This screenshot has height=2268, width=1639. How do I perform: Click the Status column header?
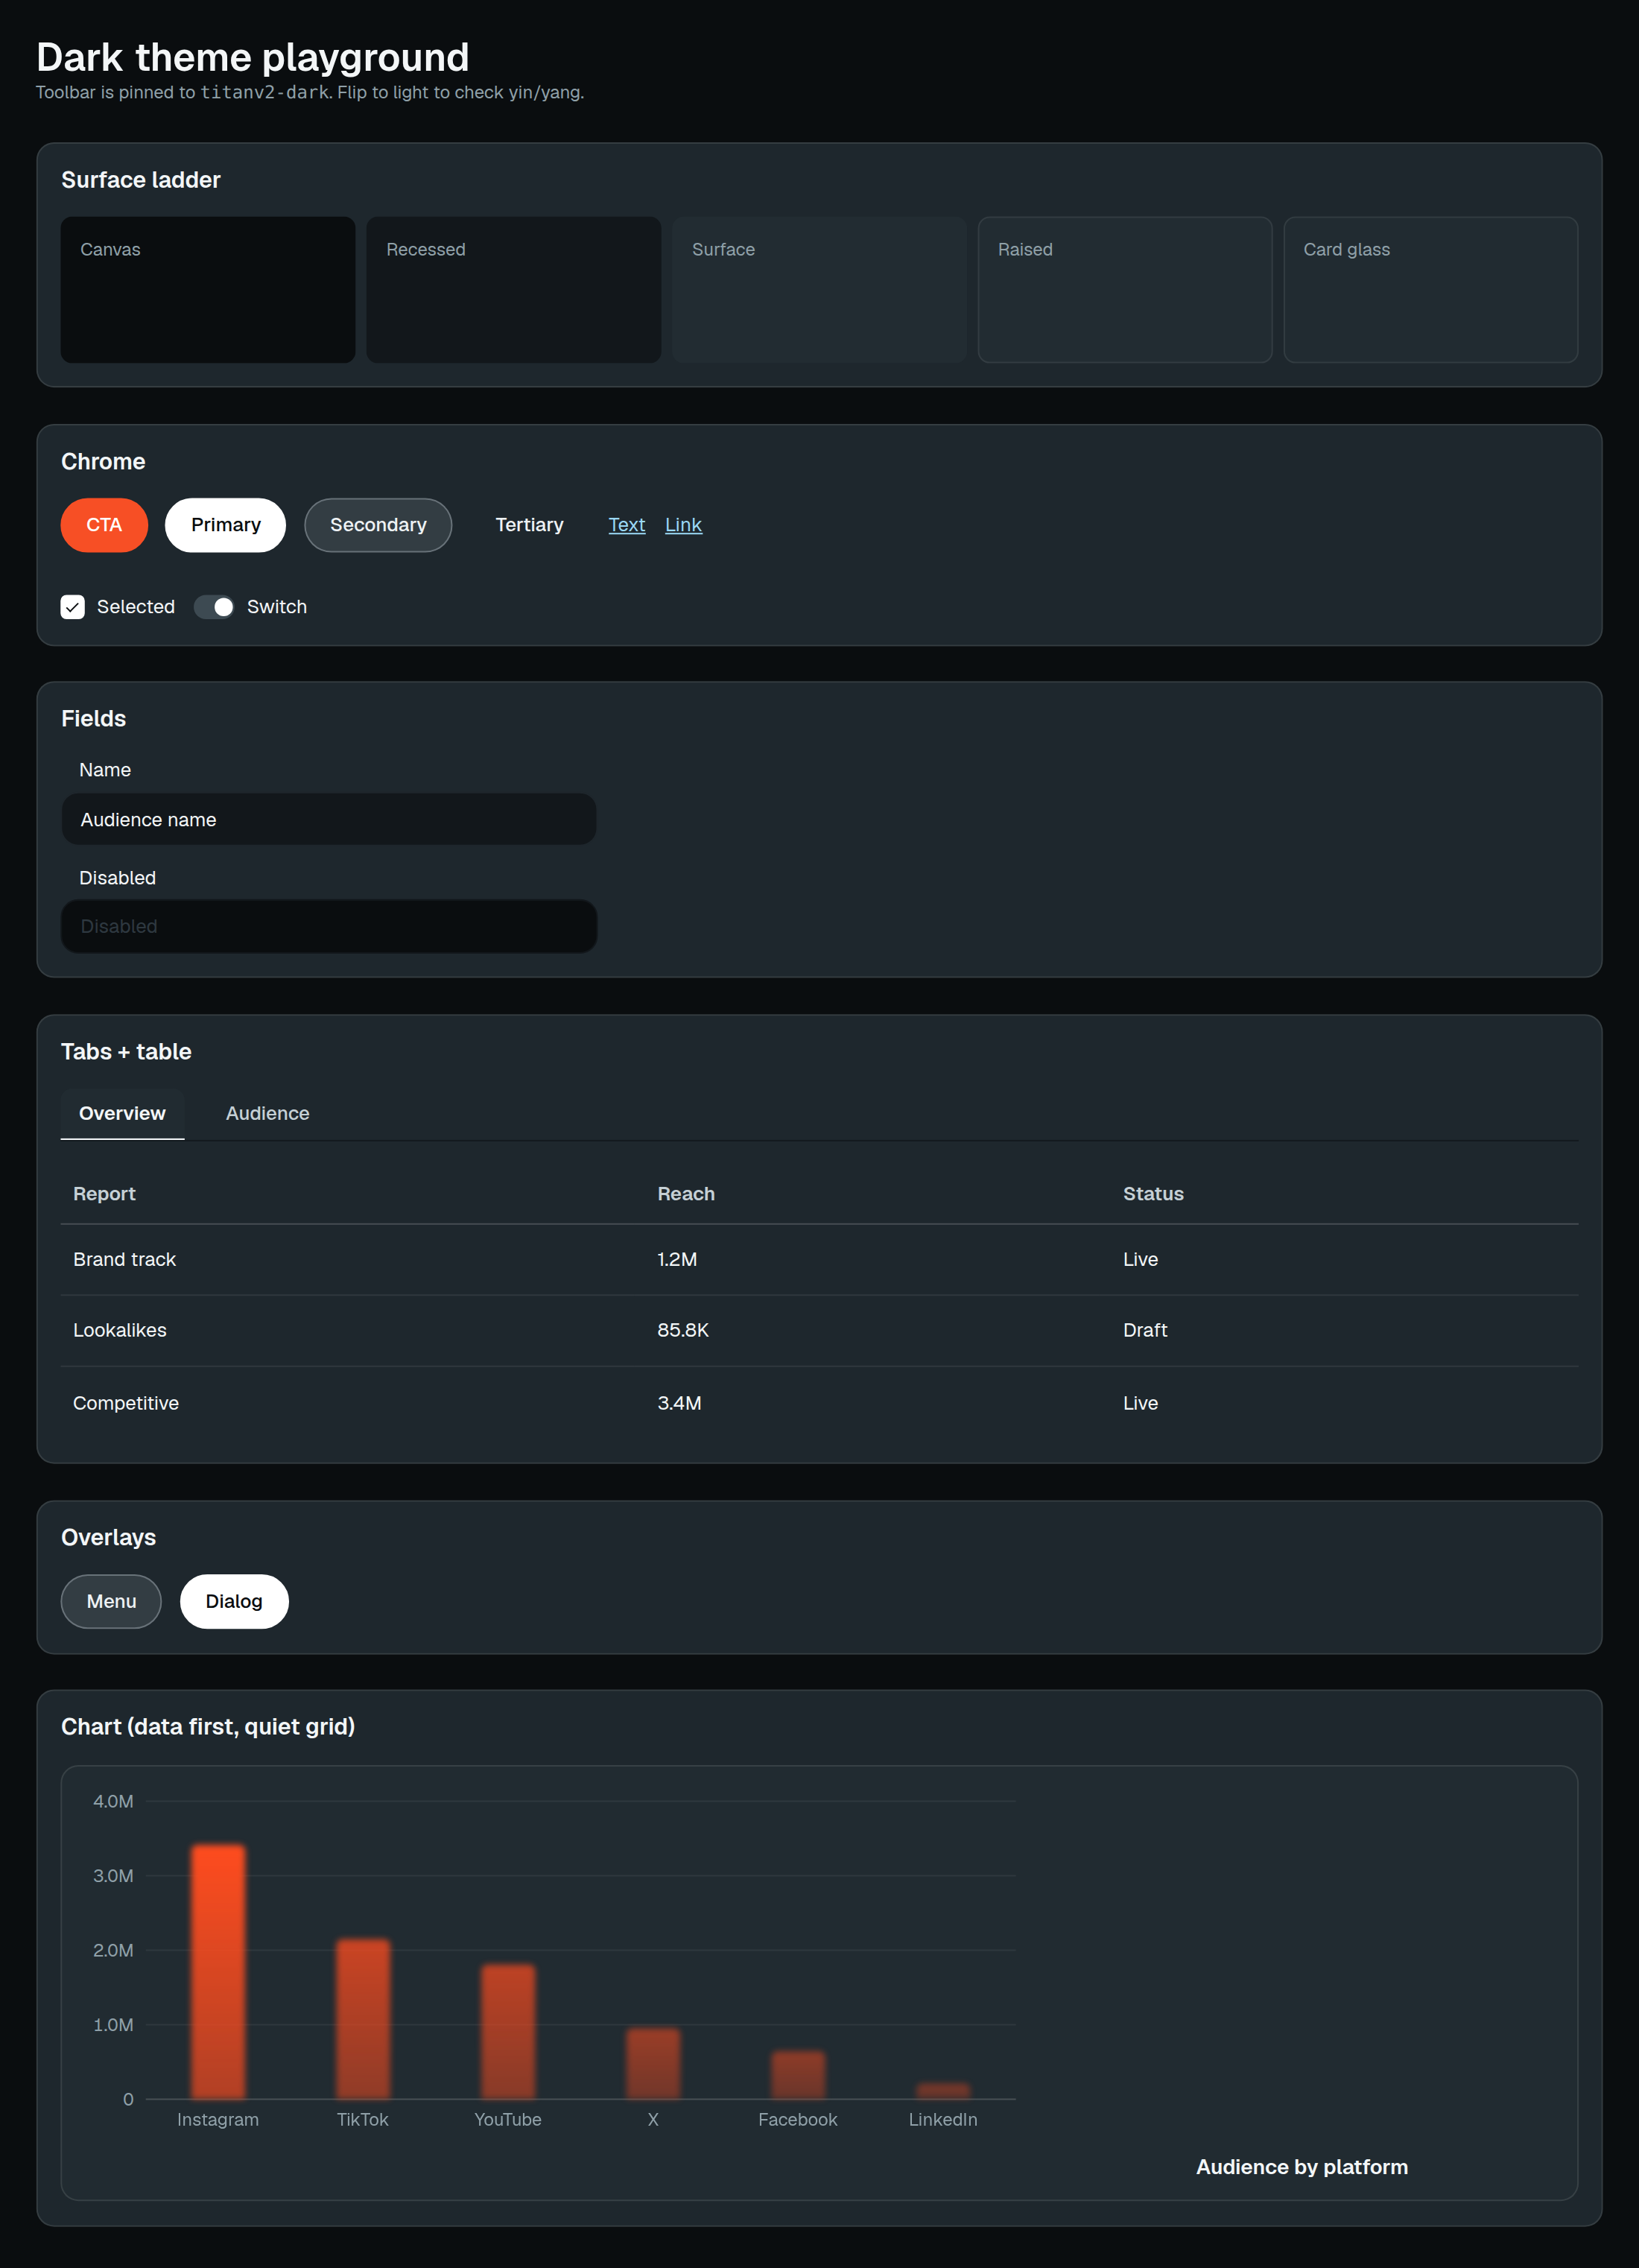(1153, 1194)
